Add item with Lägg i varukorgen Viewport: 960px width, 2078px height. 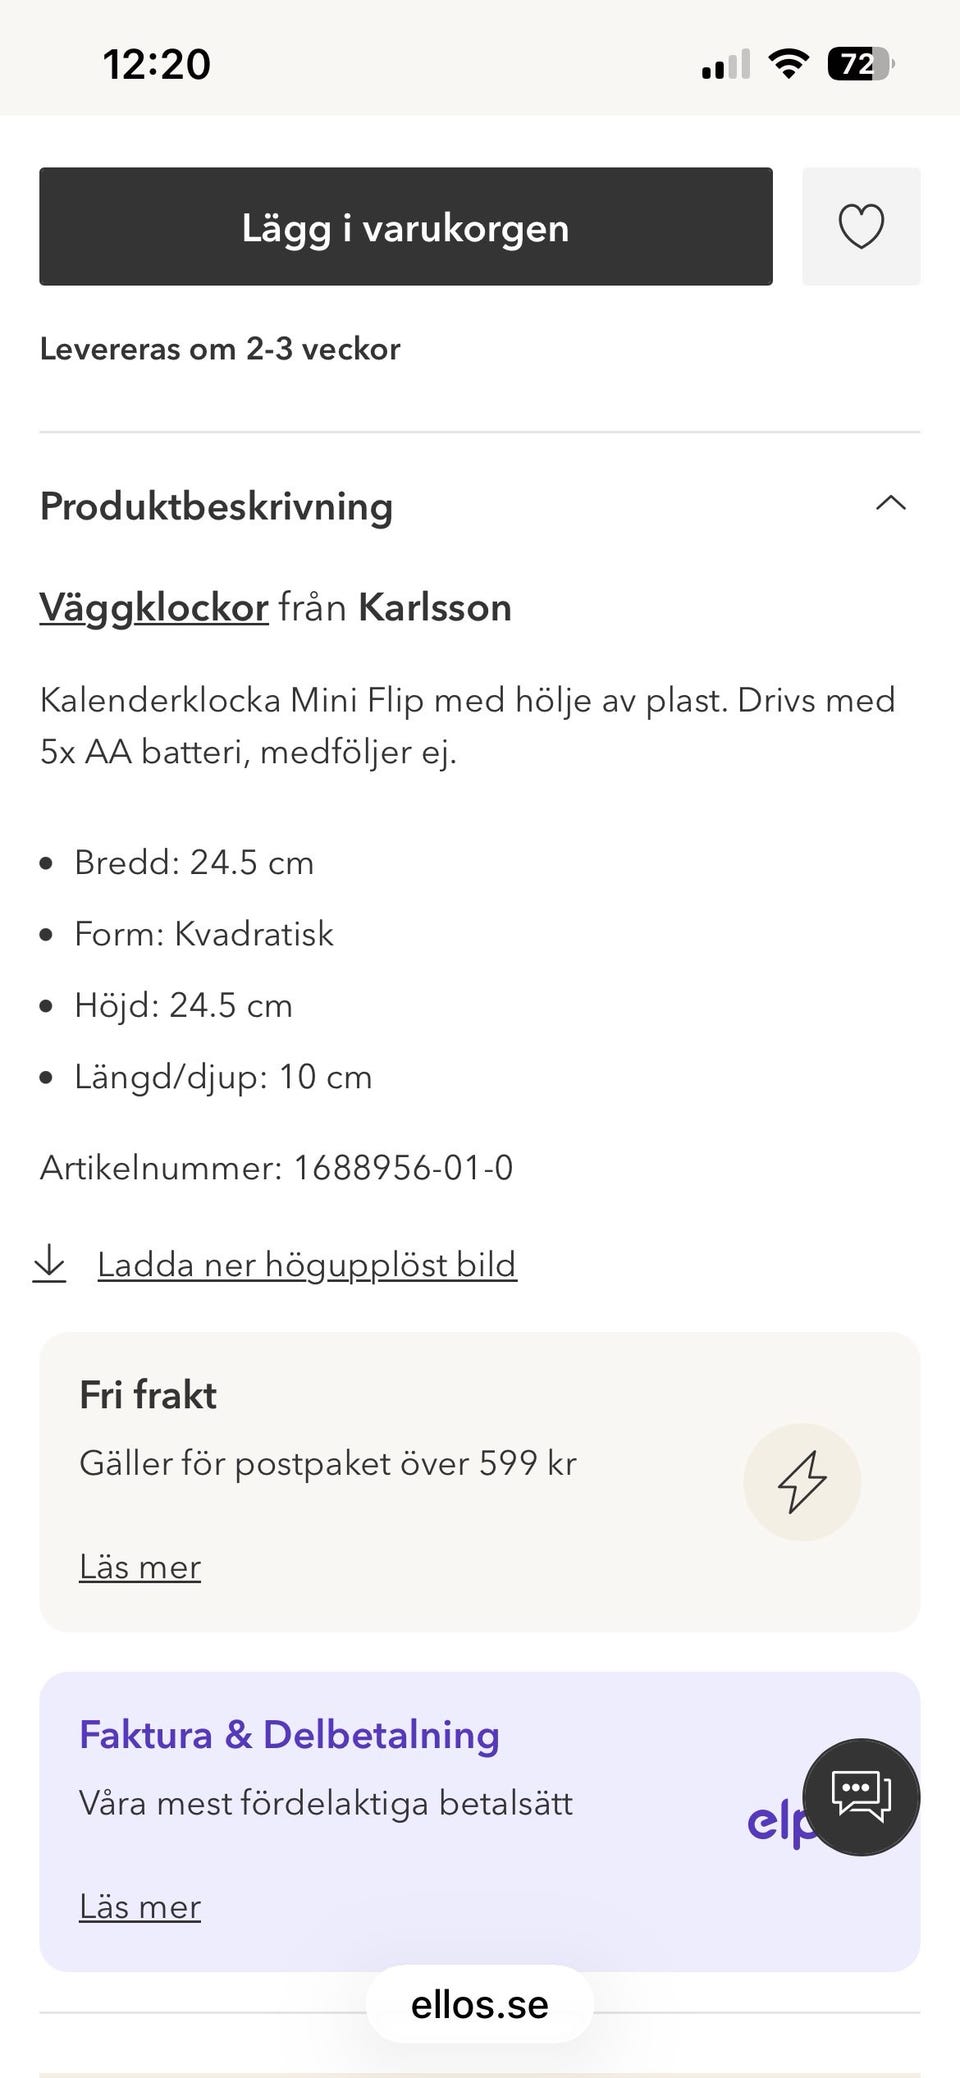tap(406, 226)
